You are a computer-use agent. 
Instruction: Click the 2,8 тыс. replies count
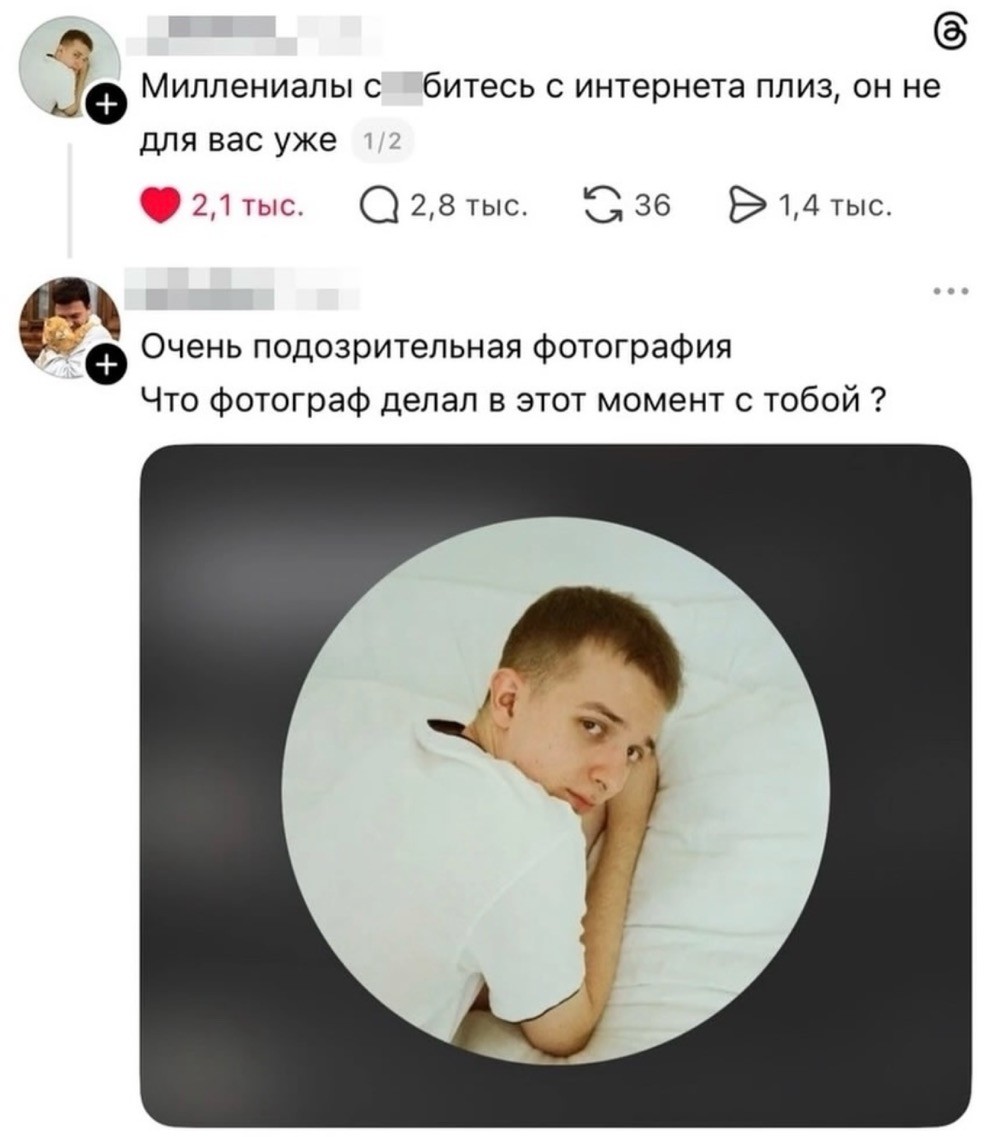[469, 206]
